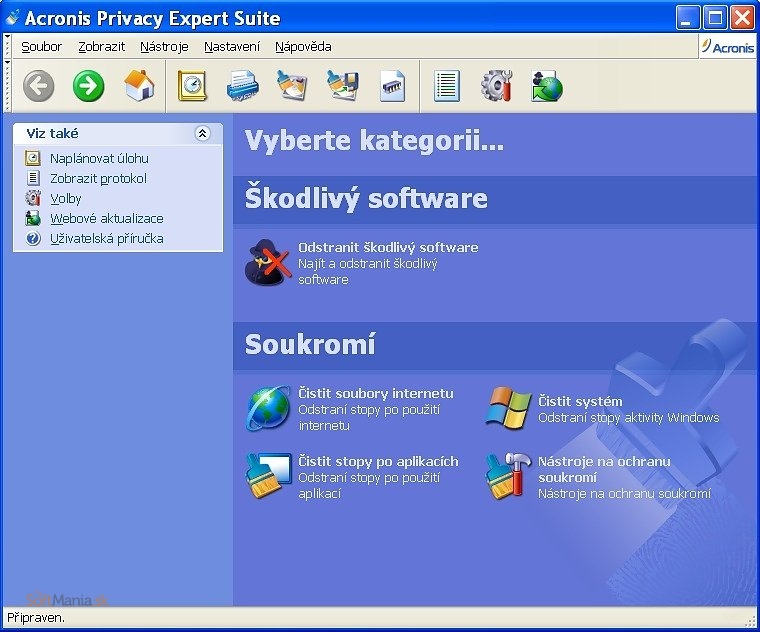
Task: Open Nástroje na ochranu soukromí
Action: [604, 469]
